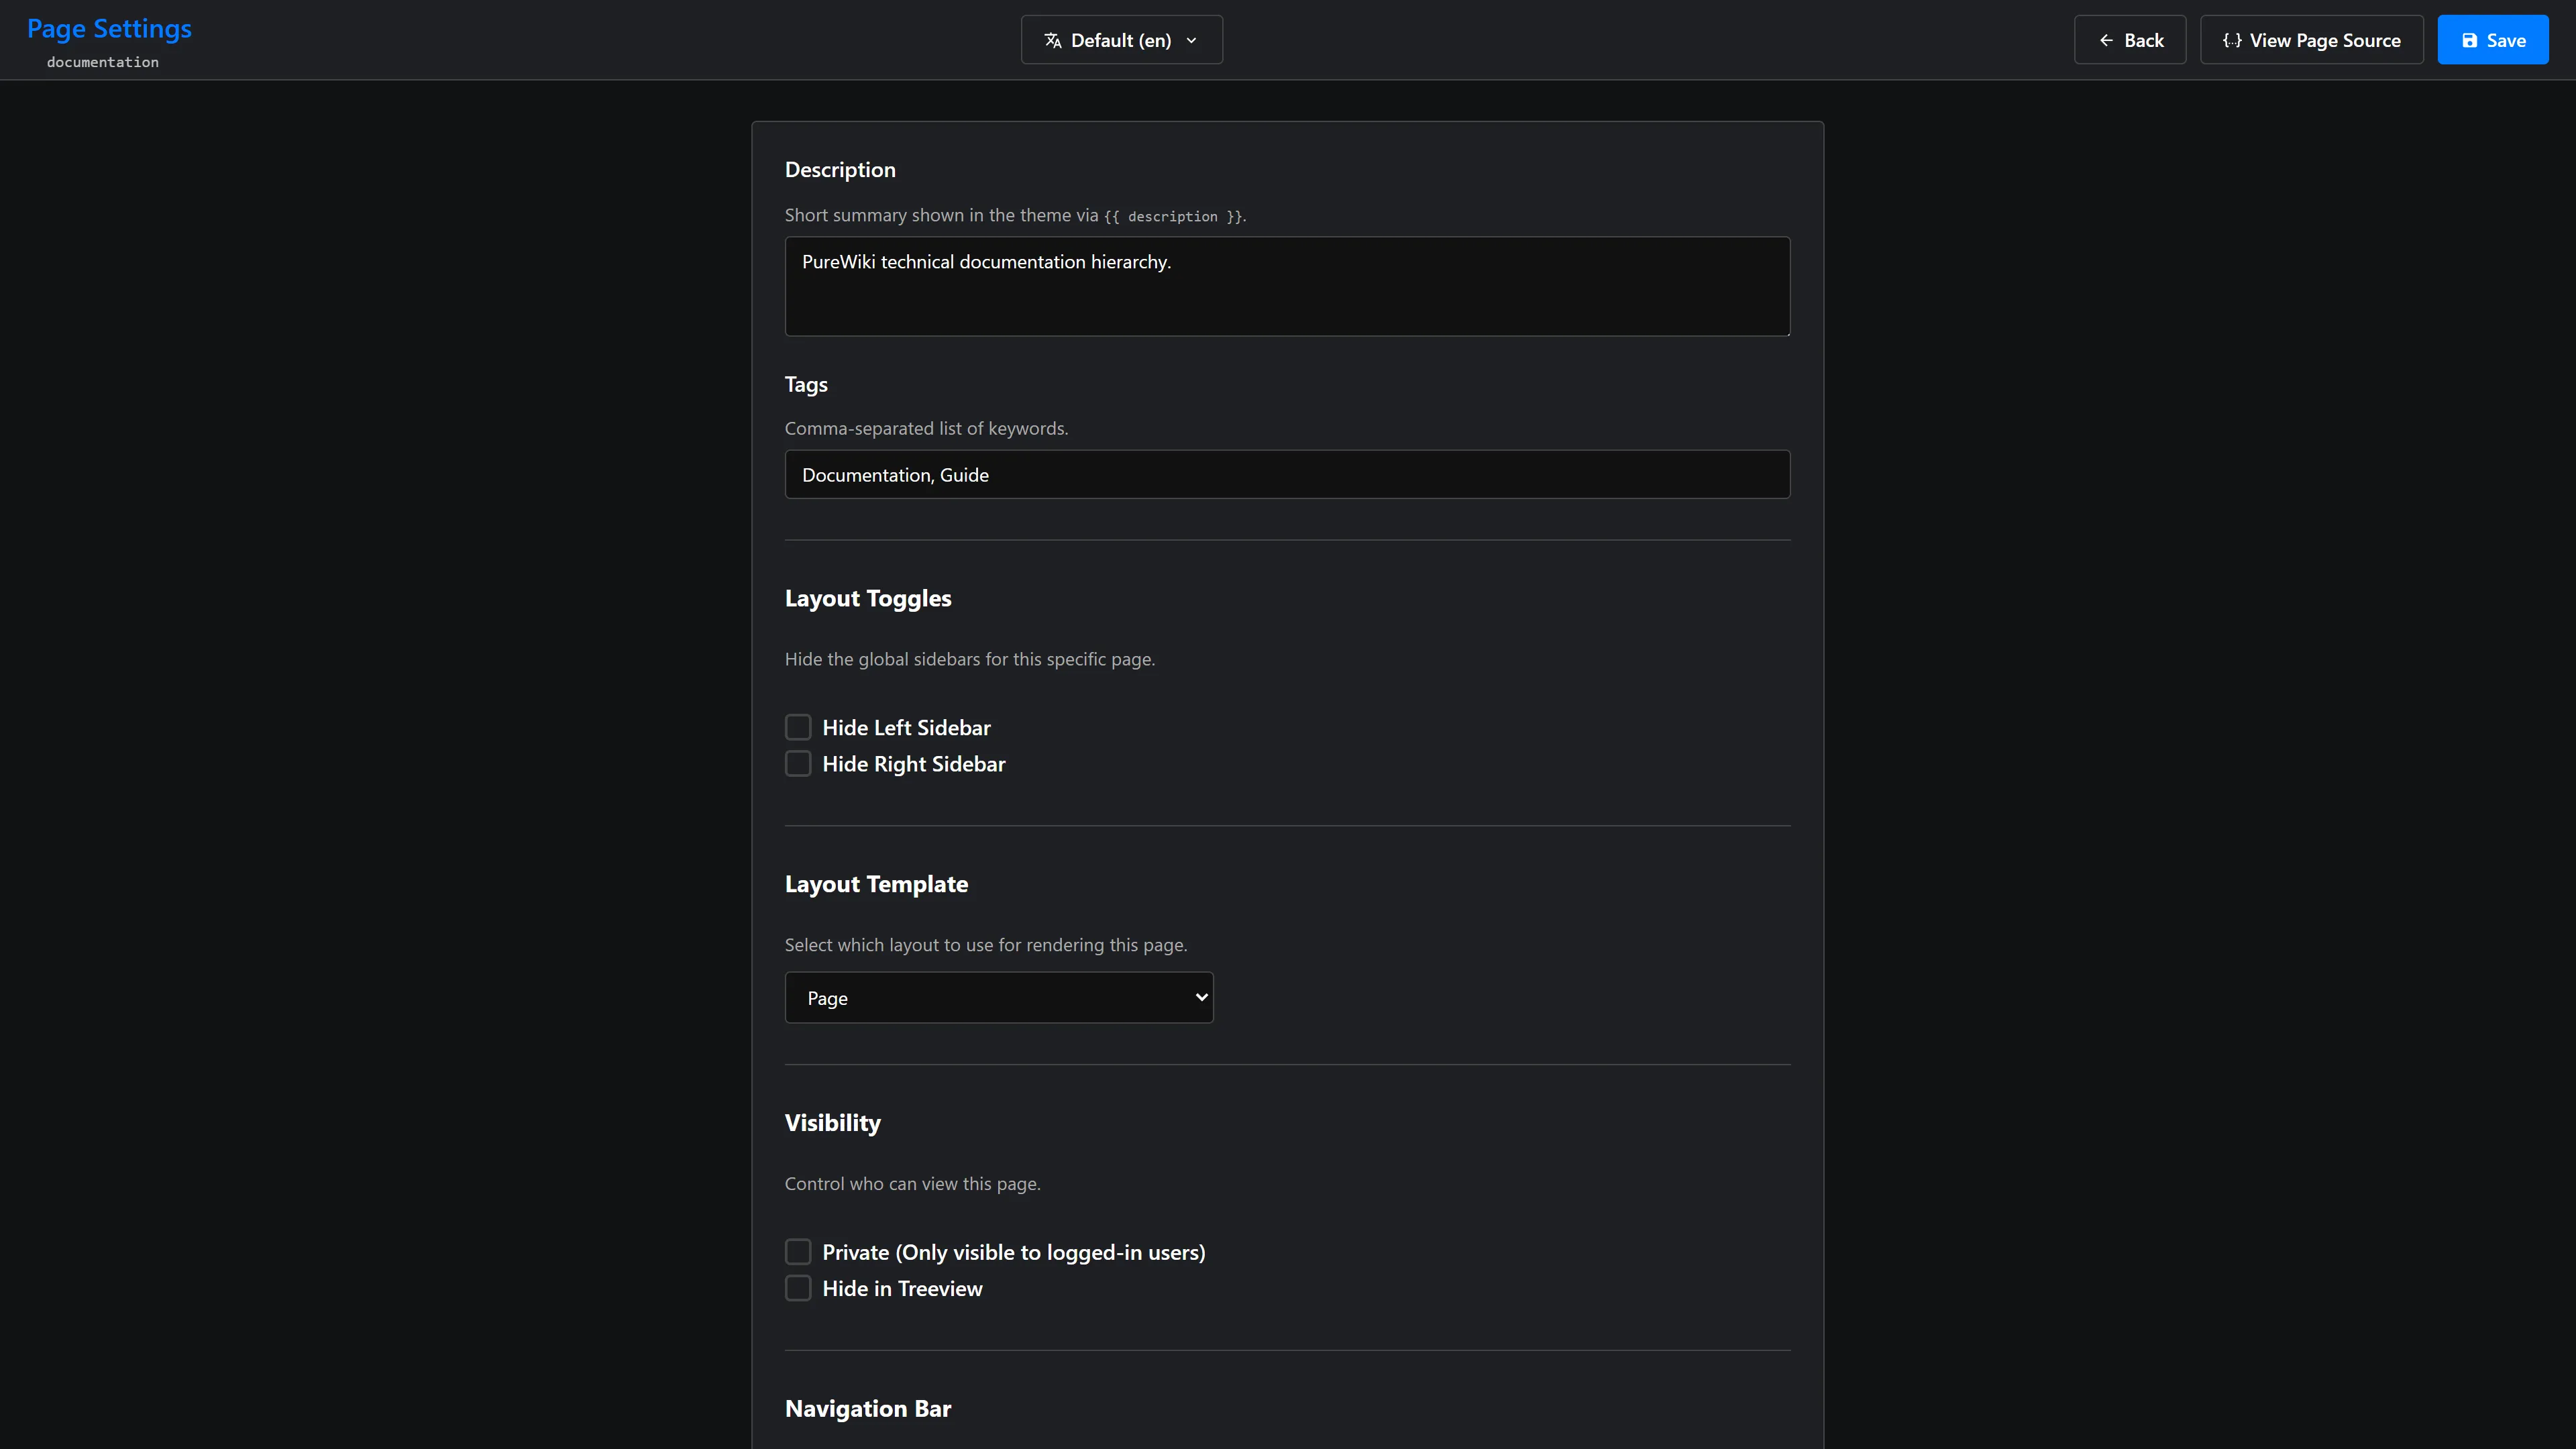Click the Page Settings title link

click(109, 29)
